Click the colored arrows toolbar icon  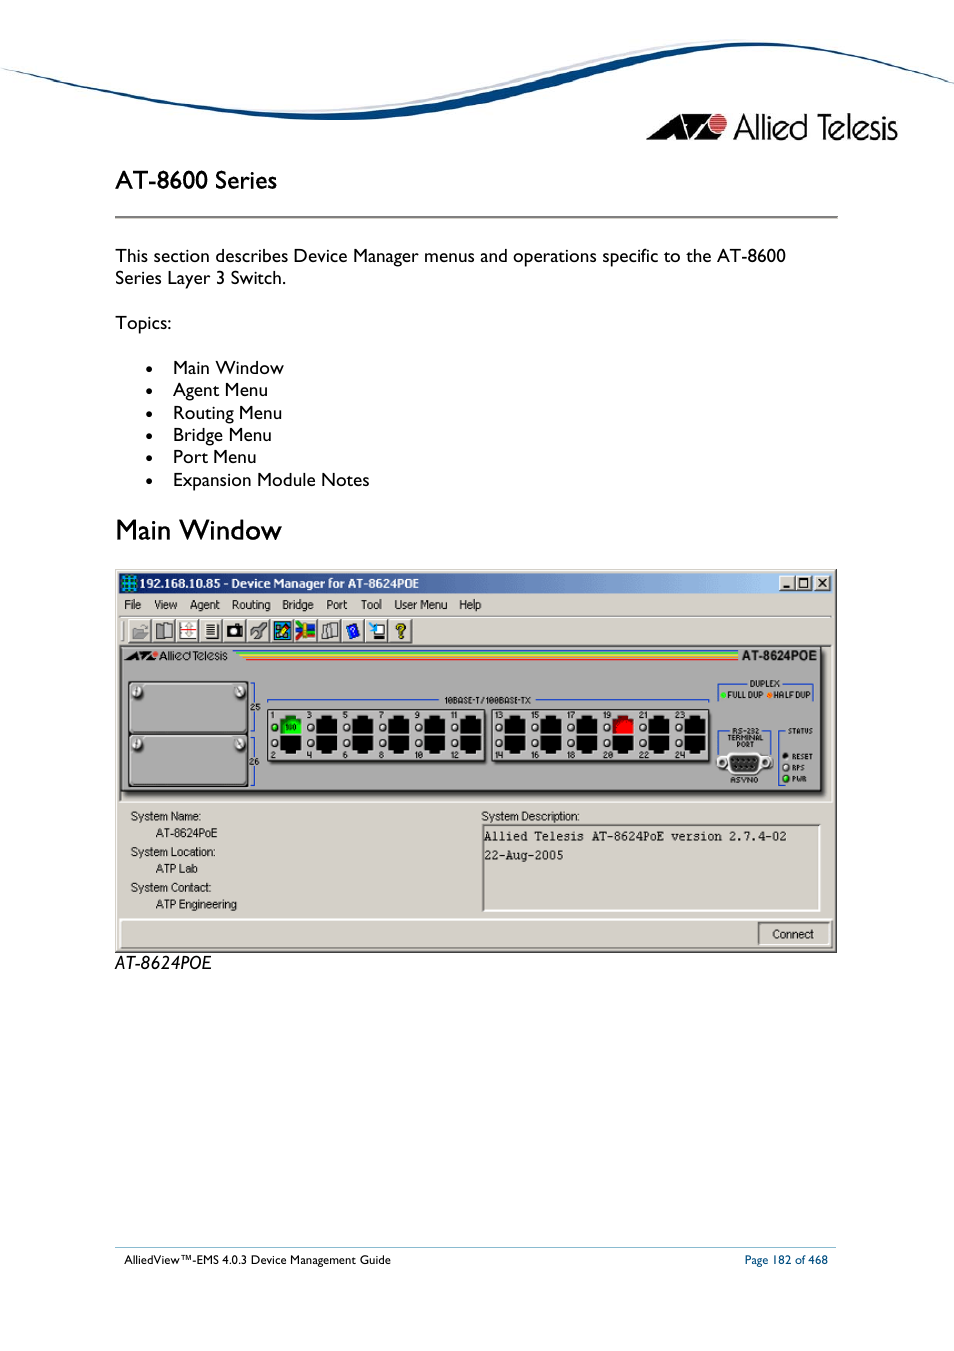306,631
